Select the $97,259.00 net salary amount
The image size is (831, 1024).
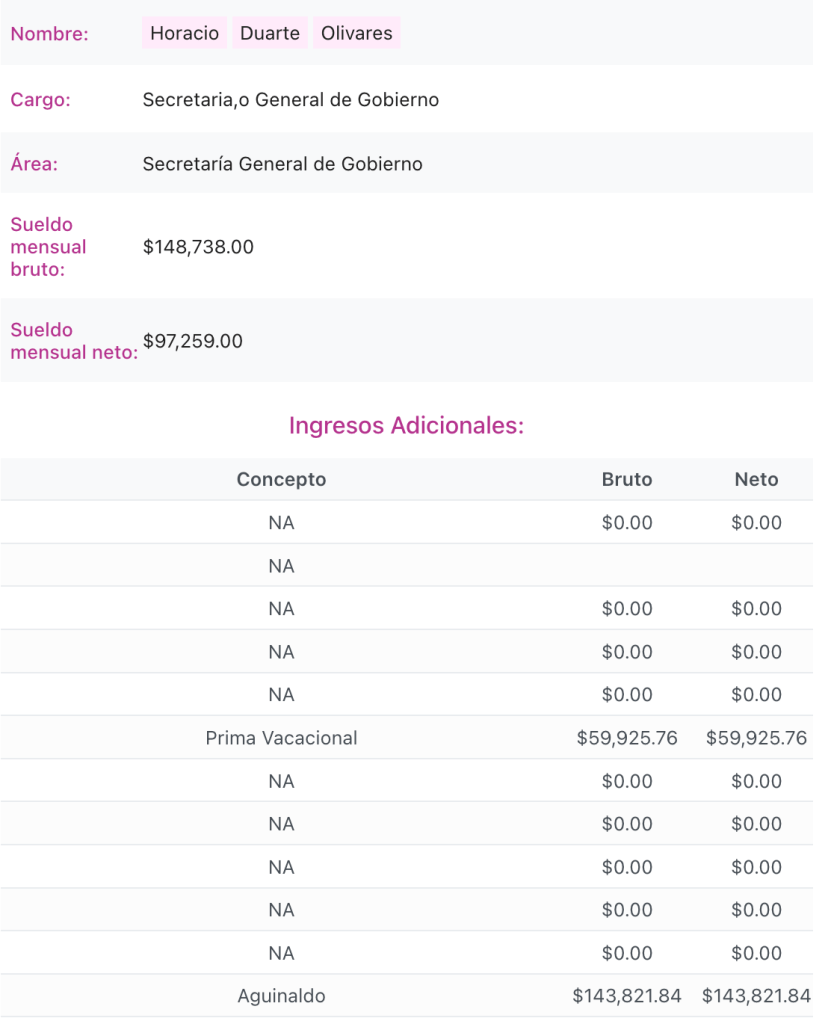[x=192, y=341]
